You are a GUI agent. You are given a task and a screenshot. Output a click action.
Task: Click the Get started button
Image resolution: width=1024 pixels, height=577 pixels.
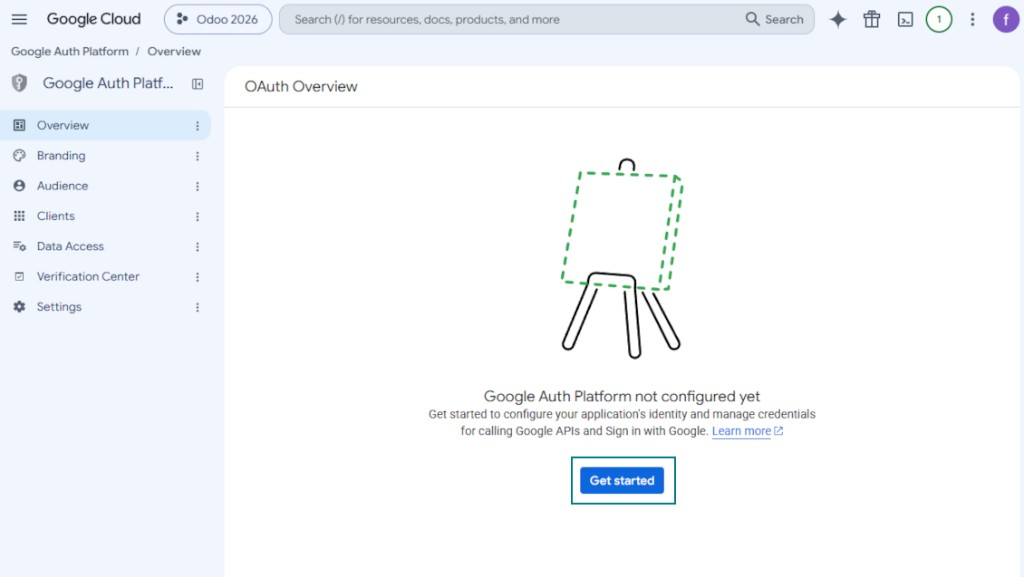622,480
